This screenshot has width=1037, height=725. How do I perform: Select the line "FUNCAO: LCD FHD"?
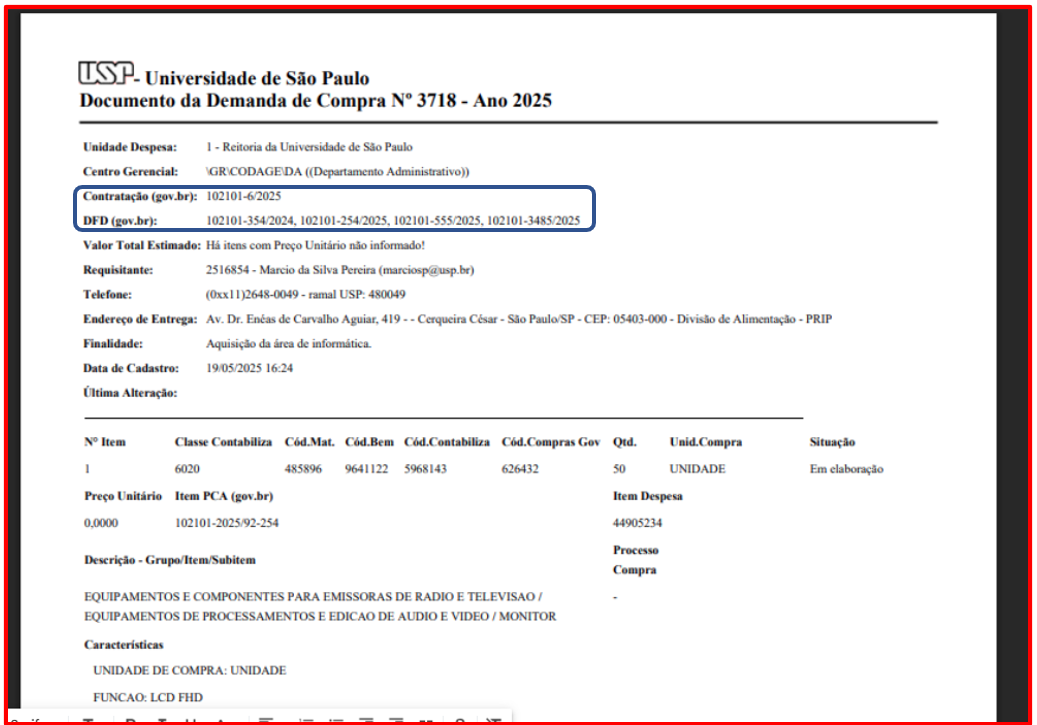click(x=148, y=697)
